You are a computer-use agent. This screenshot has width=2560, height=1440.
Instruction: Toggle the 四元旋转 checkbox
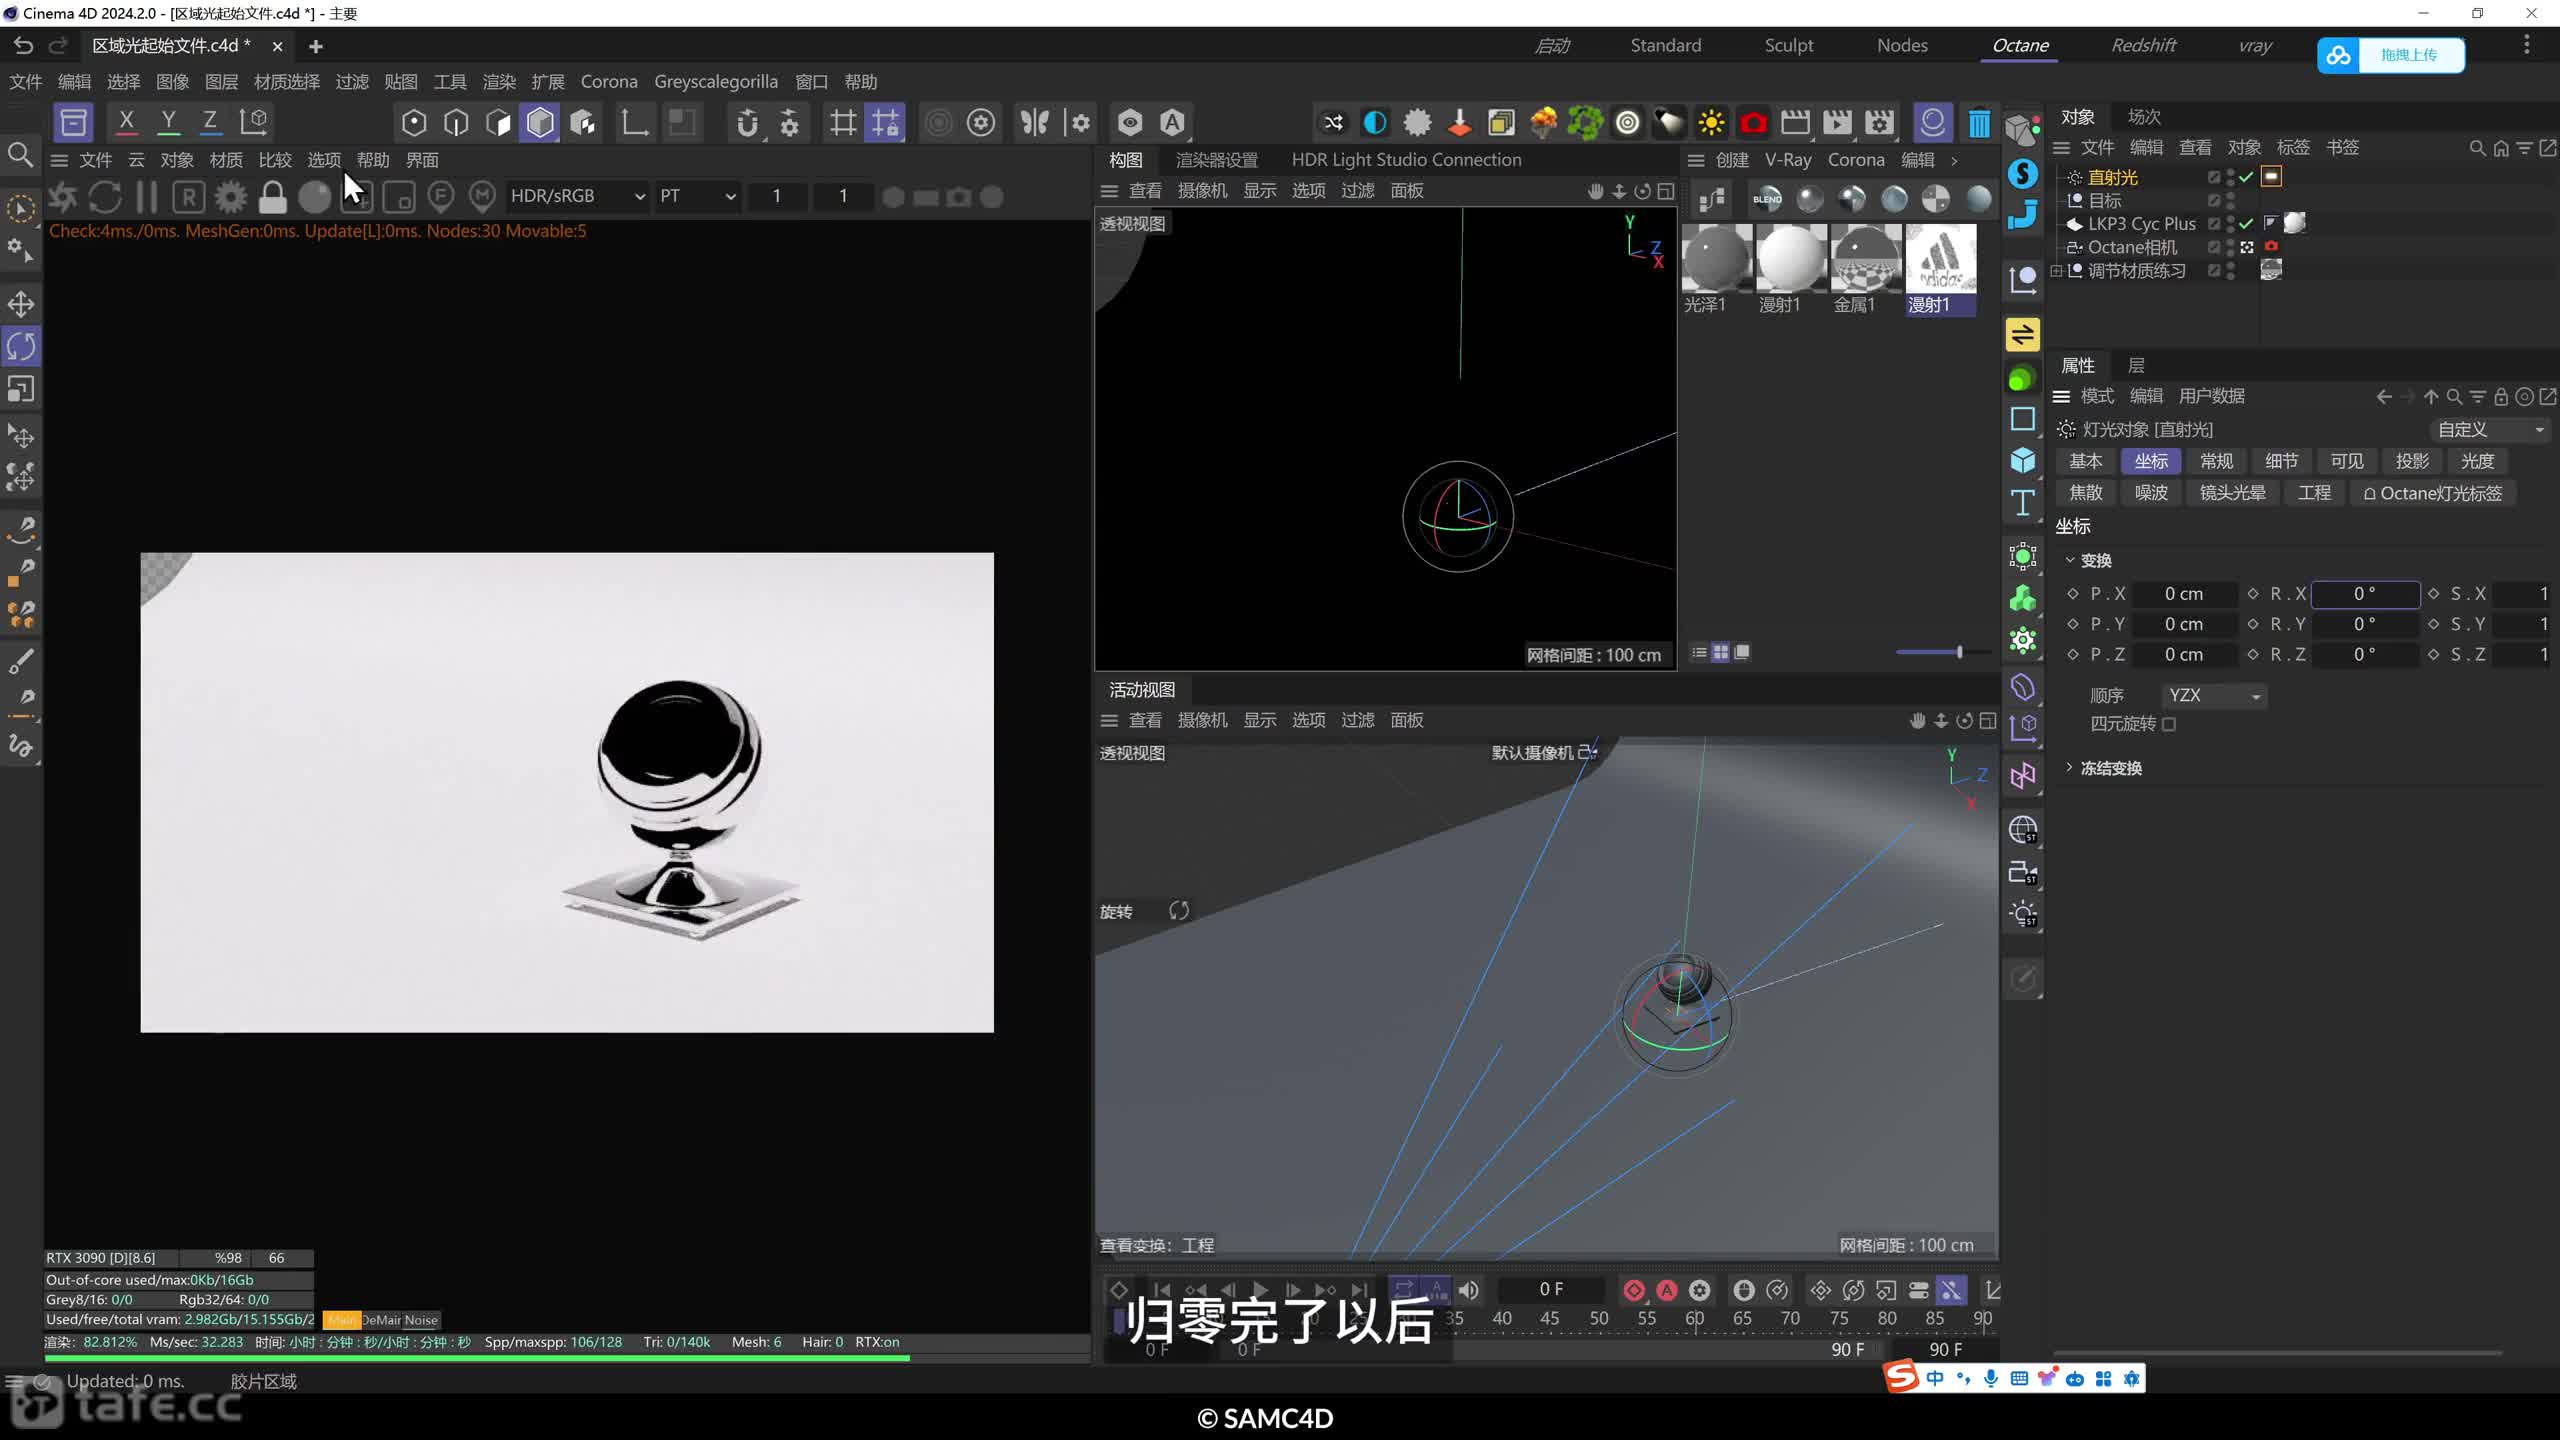tap(2169, 724)
